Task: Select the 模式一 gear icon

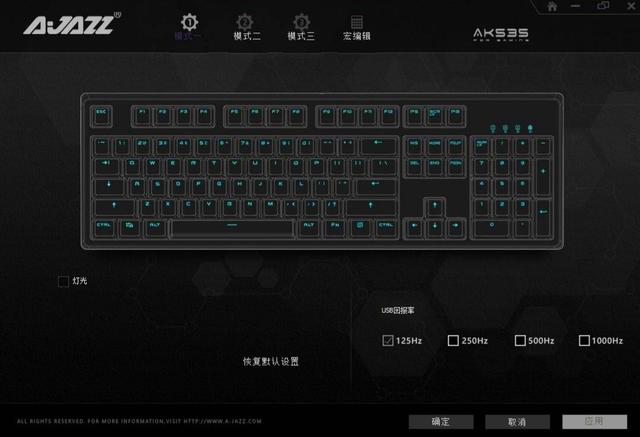Action: coord(189,22)
